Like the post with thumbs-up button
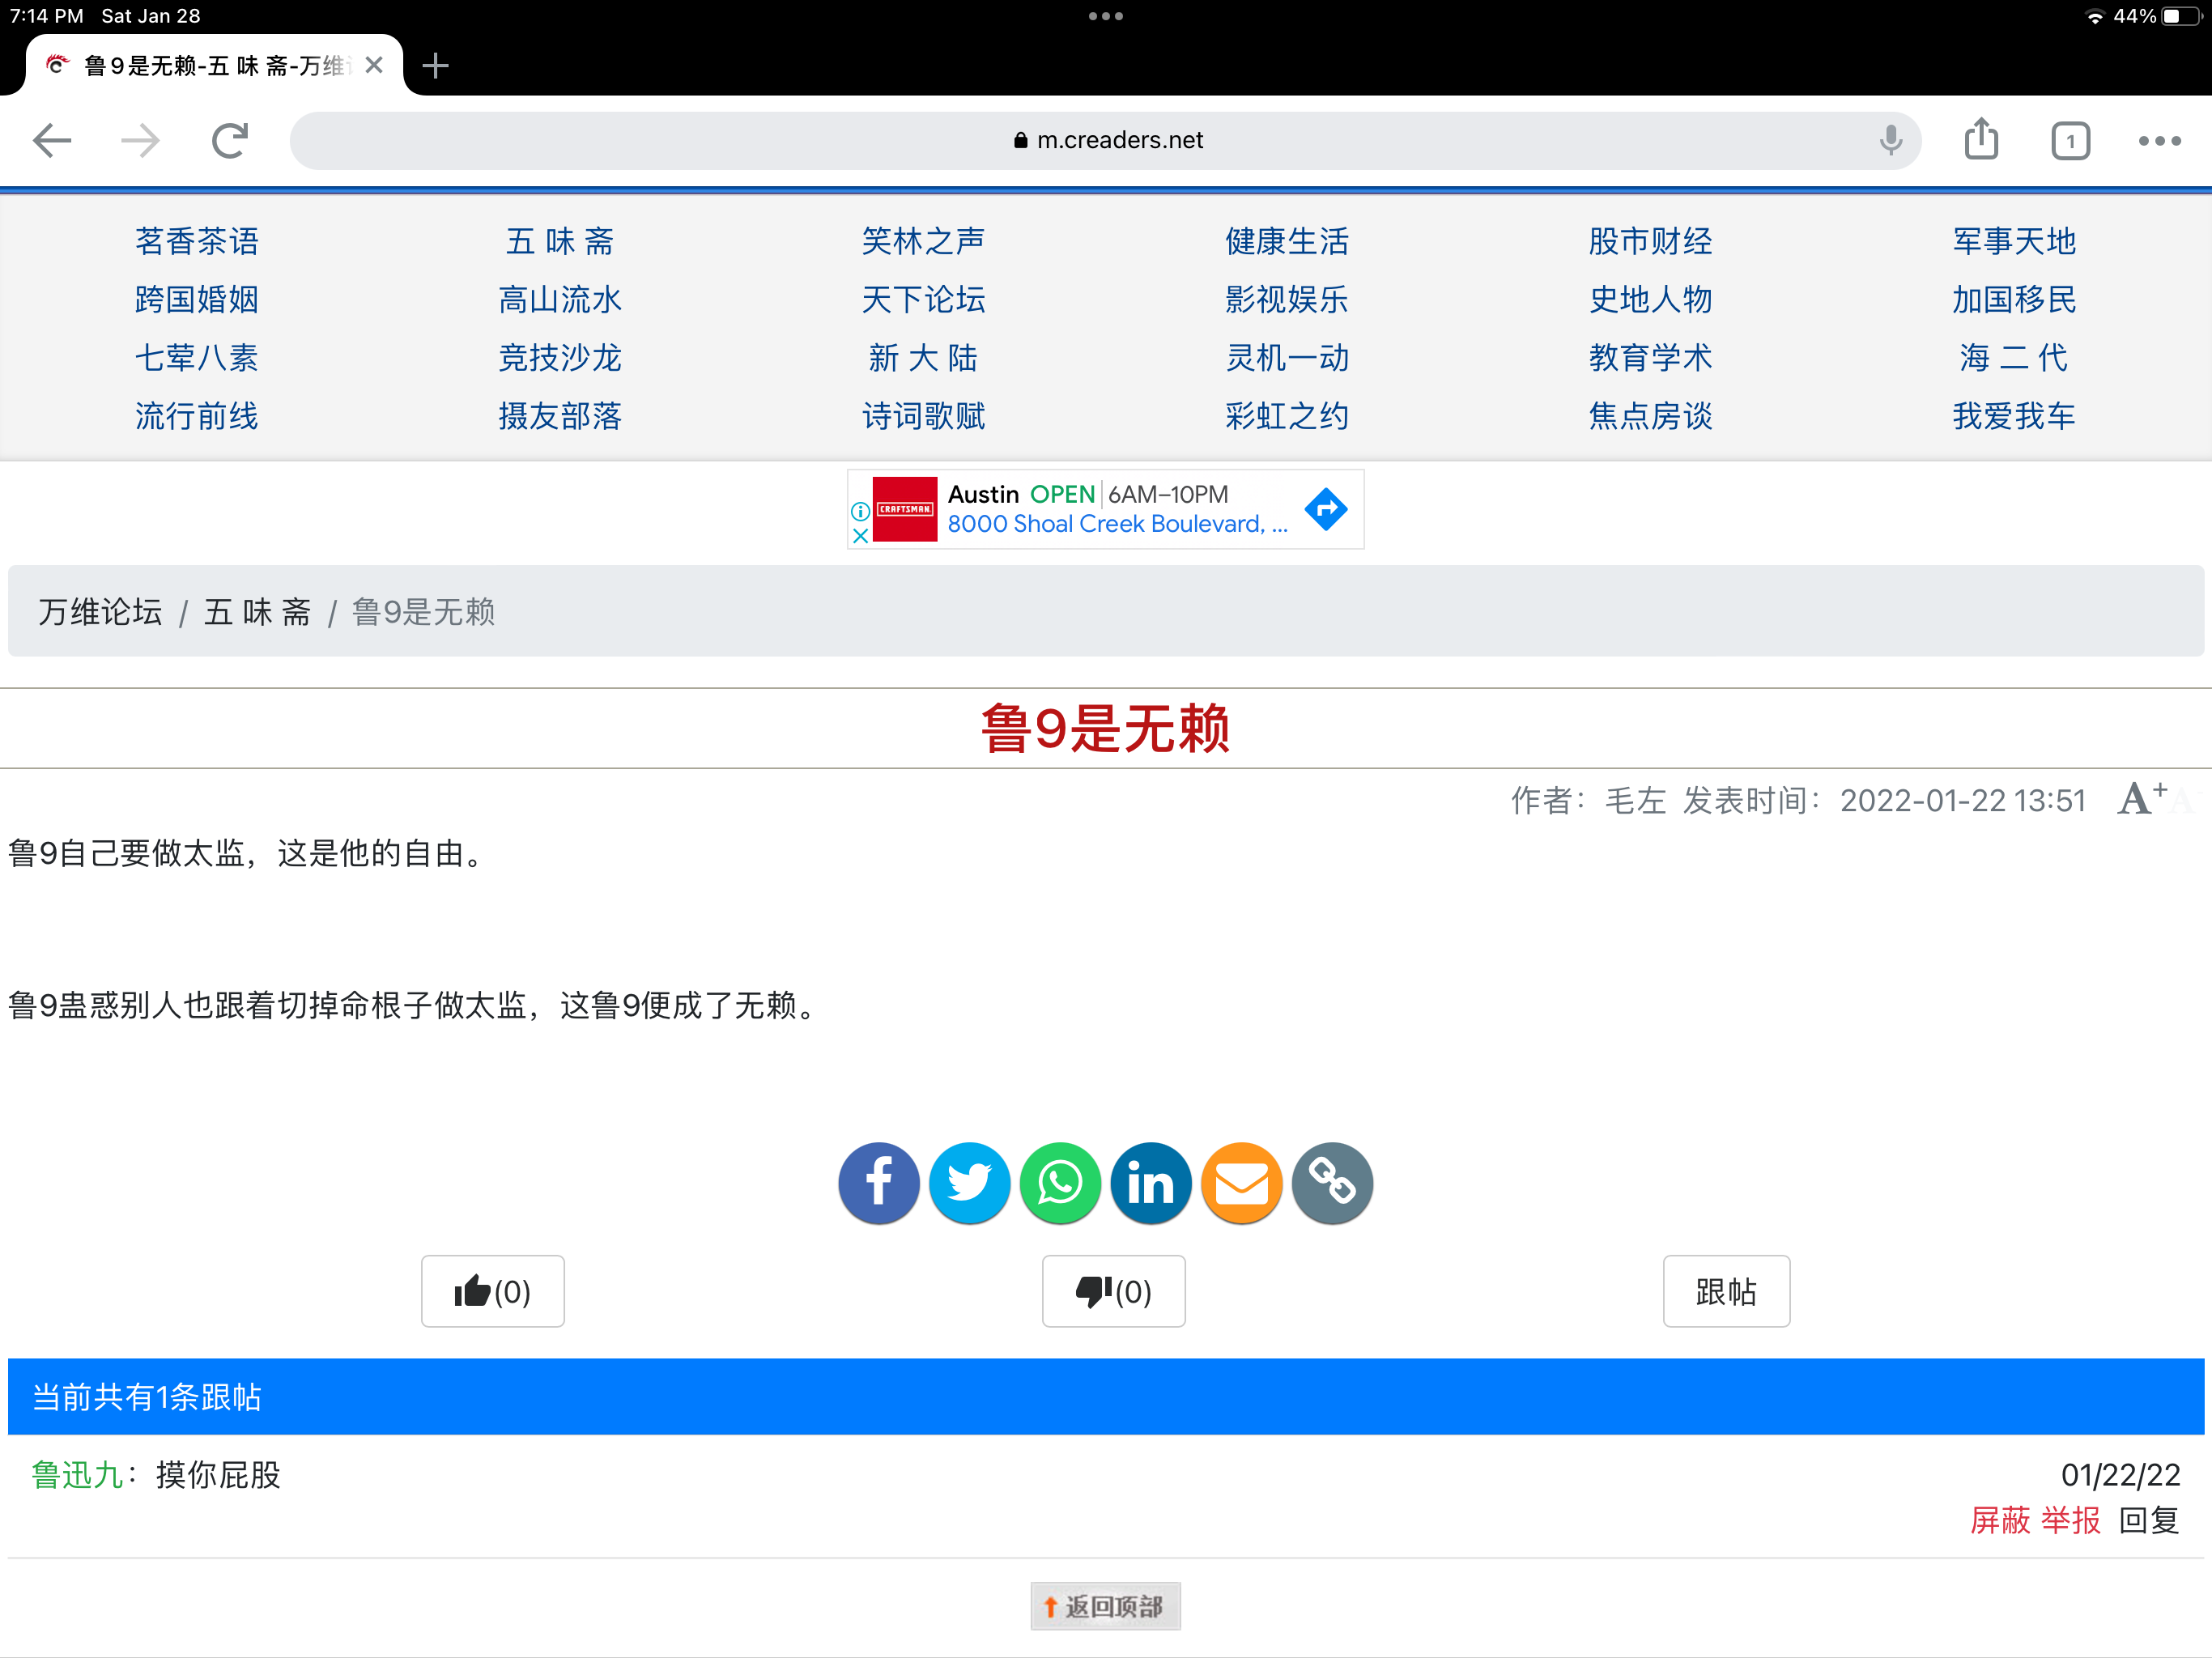2212x1658 pixels. [492, 1291]
